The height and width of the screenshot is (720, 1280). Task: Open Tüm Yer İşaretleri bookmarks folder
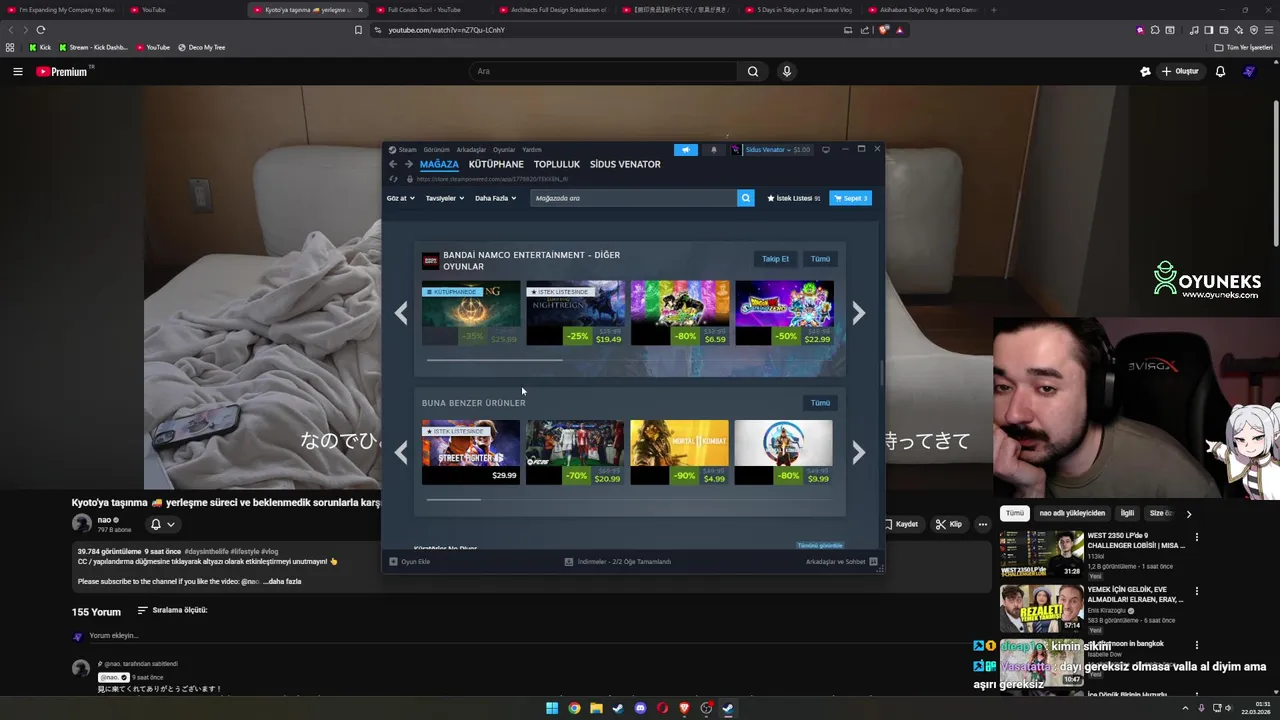(x=1243, y=47)
